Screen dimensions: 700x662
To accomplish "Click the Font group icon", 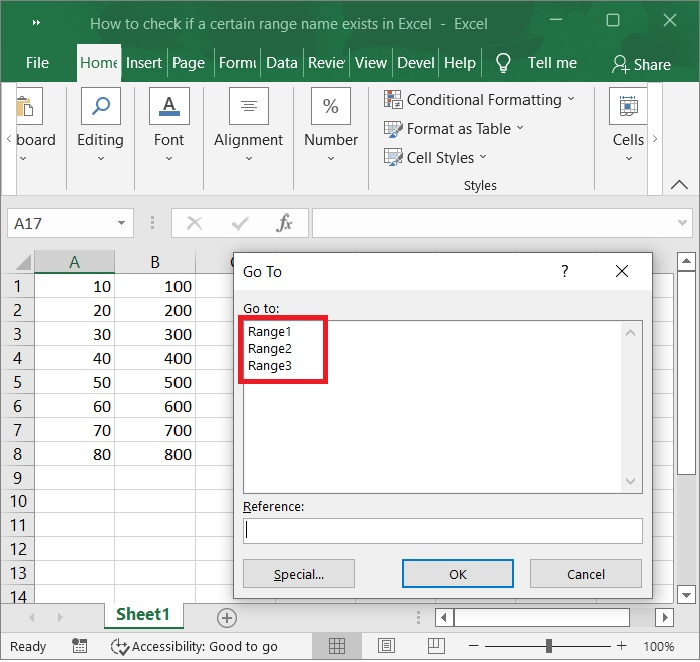I will click(169, 107).
